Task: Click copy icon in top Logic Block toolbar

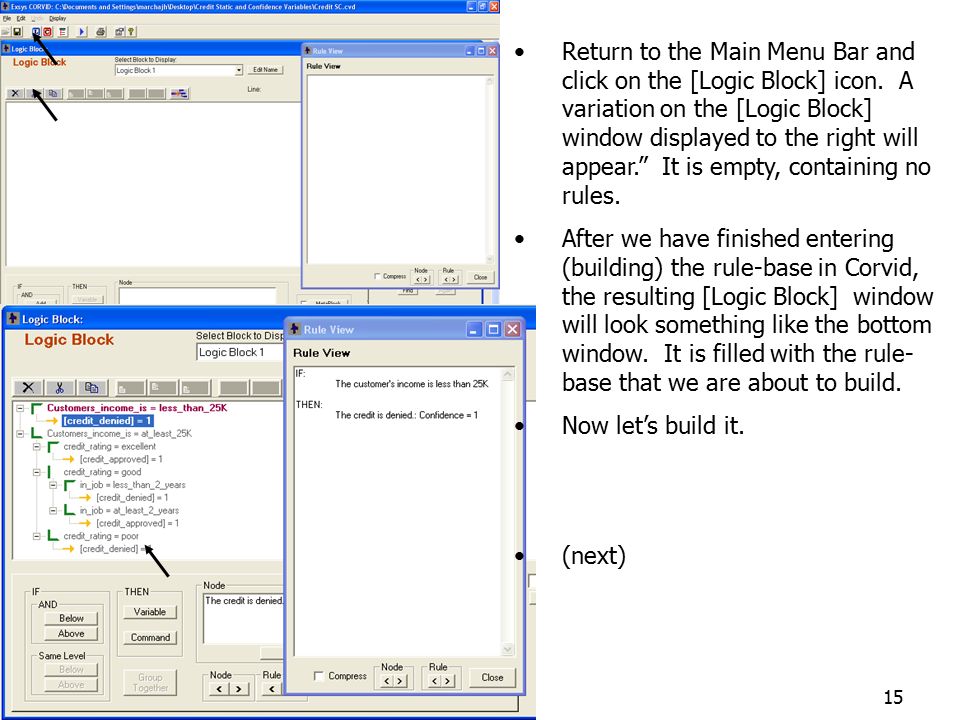Action: click(x=53, y=94)
